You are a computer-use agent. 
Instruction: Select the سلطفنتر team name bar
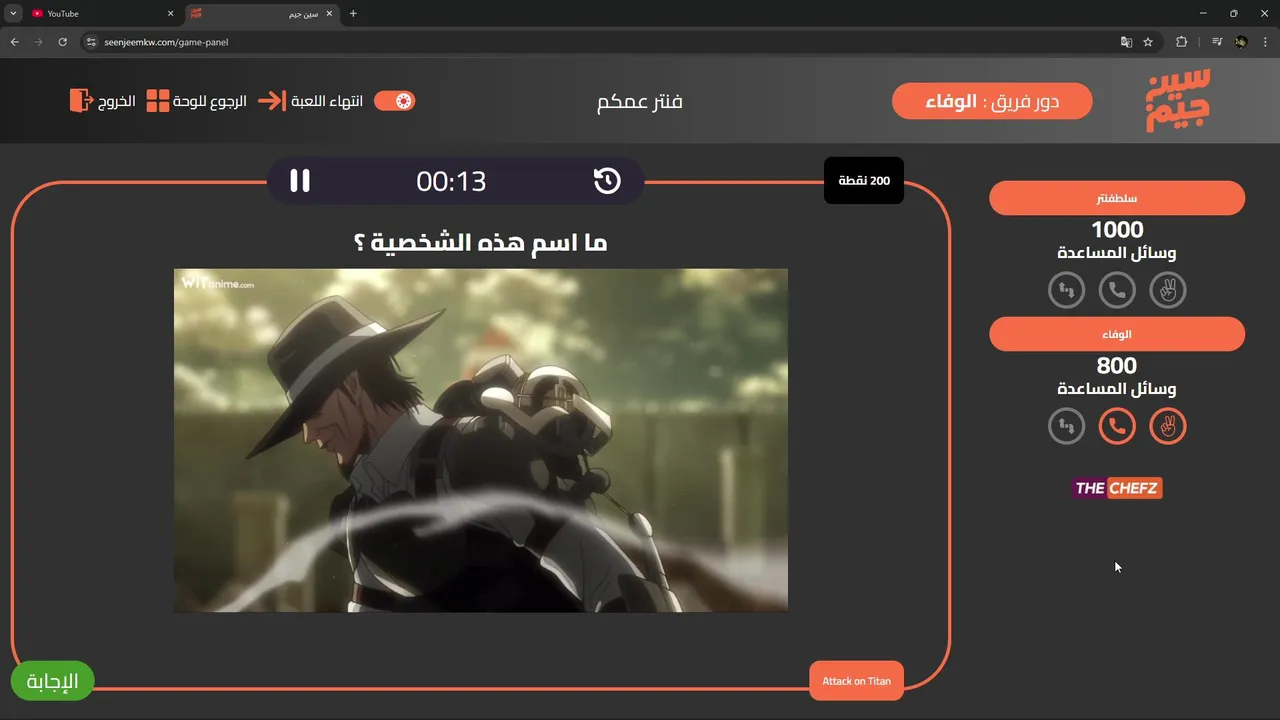1117,198
